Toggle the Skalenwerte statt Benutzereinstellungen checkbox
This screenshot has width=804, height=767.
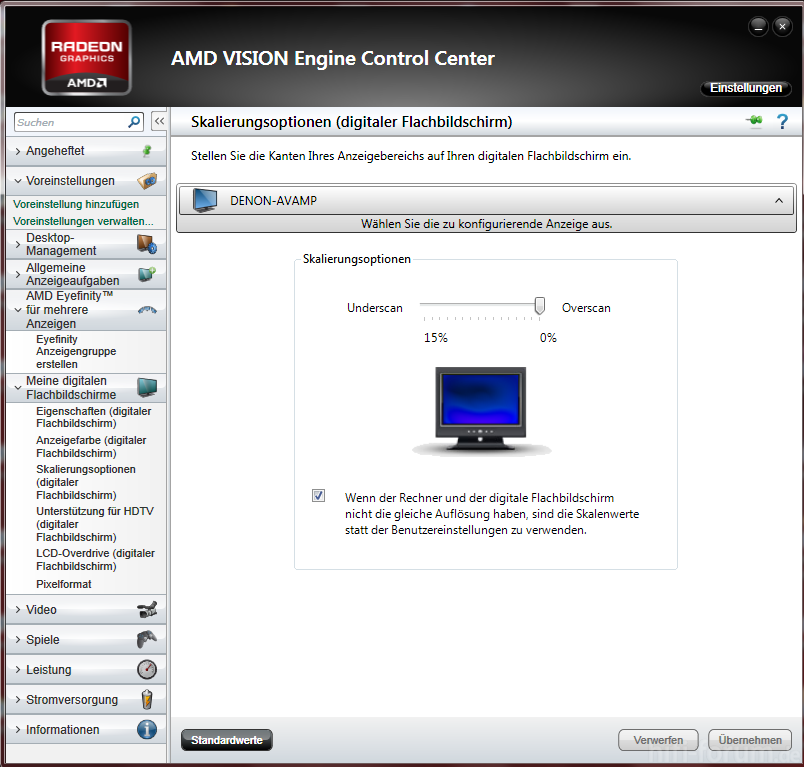click(x=318, y=495)
